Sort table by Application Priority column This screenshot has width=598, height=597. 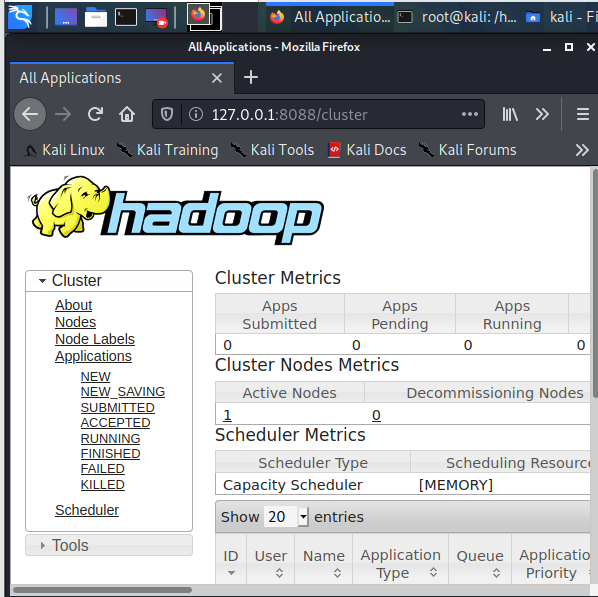click(551, 559)
